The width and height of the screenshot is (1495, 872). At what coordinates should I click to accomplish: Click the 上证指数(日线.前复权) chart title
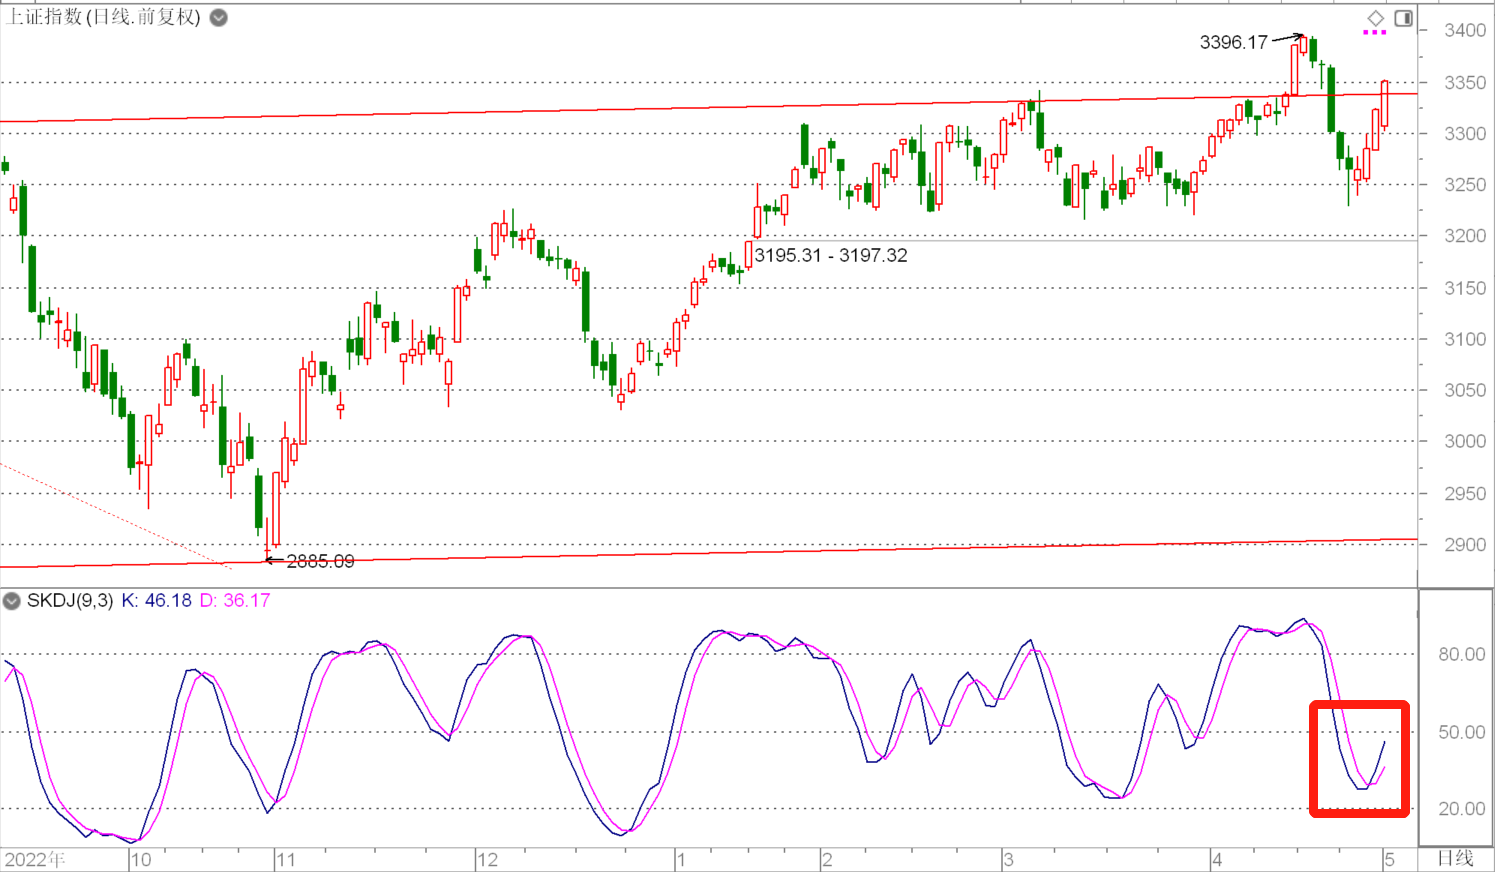tap(104, 17)
